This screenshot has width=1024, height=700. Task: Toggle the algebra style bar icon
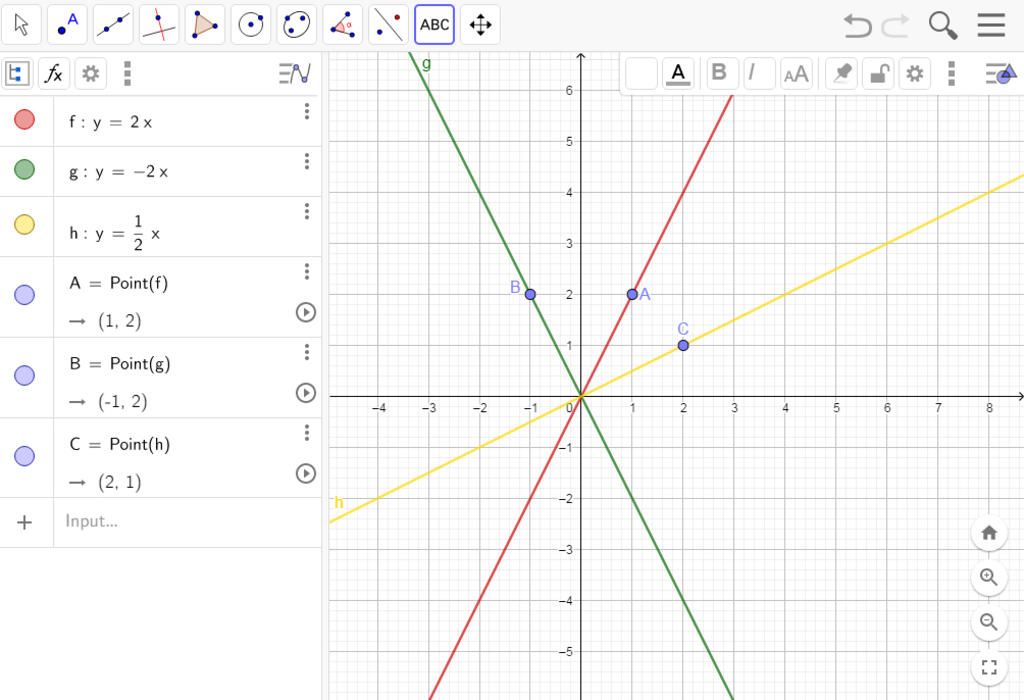point(295,73)
